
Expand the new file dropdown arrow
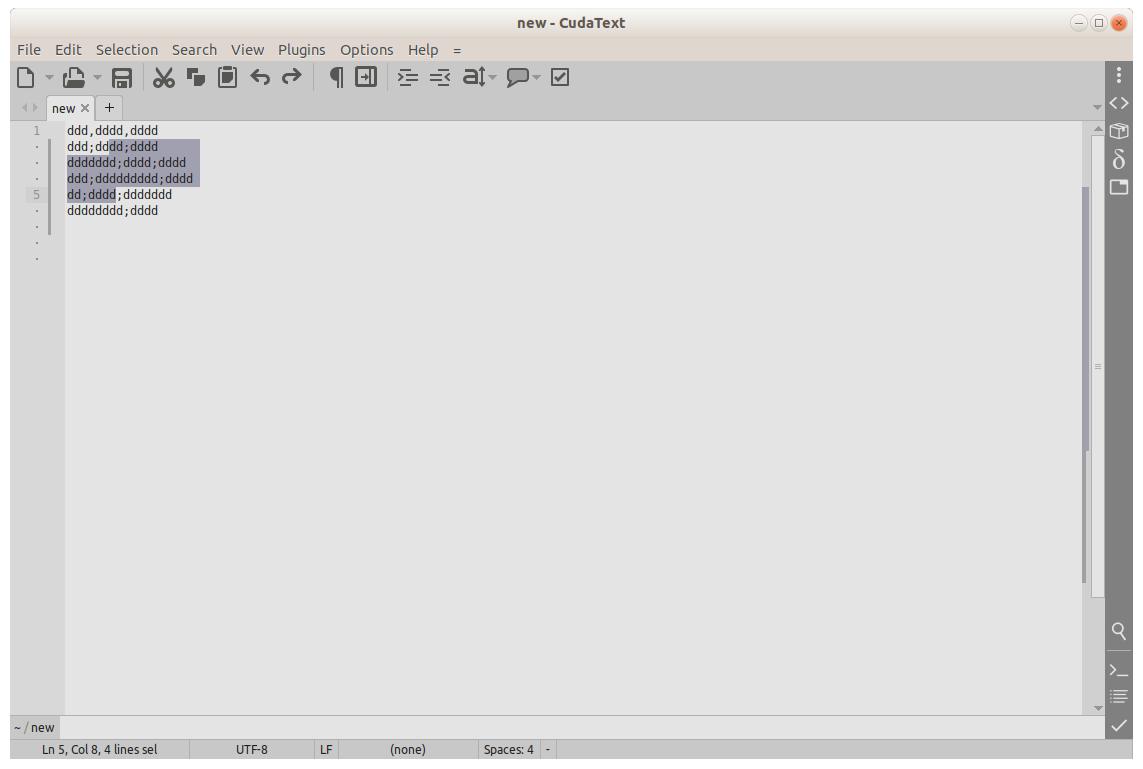[x=49, y=78]
